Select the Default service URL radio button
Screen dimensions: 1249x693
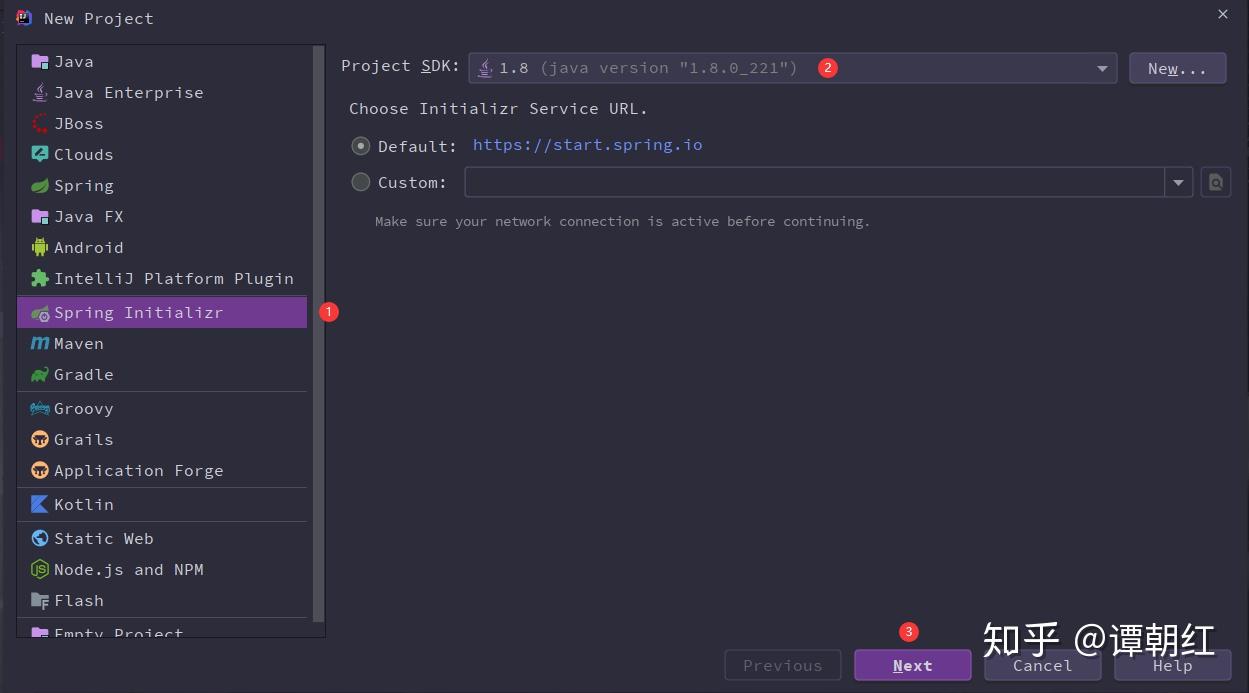[361, 146]
